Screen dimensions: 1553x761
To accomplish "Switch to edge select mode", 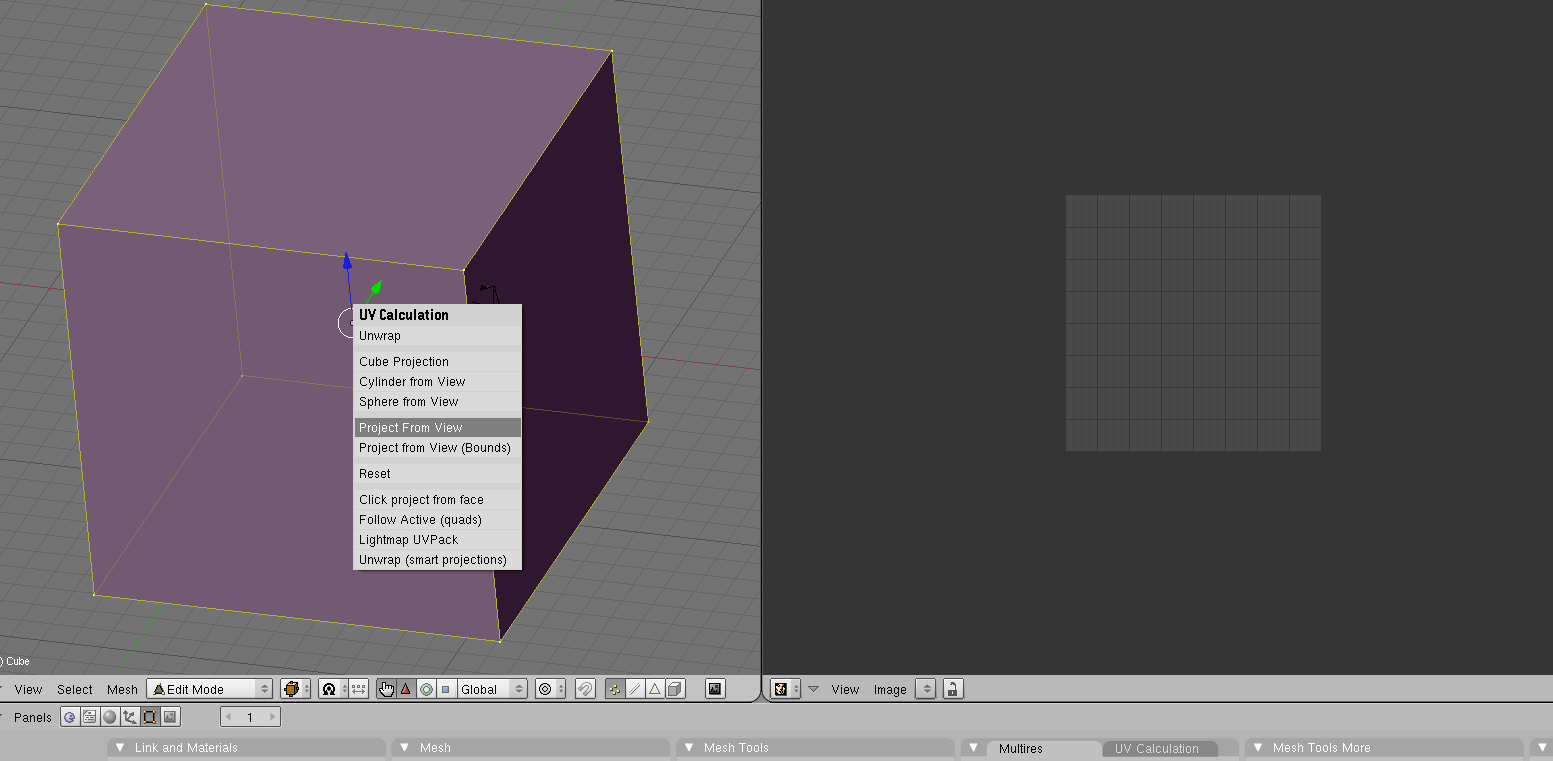I will 635,689.
